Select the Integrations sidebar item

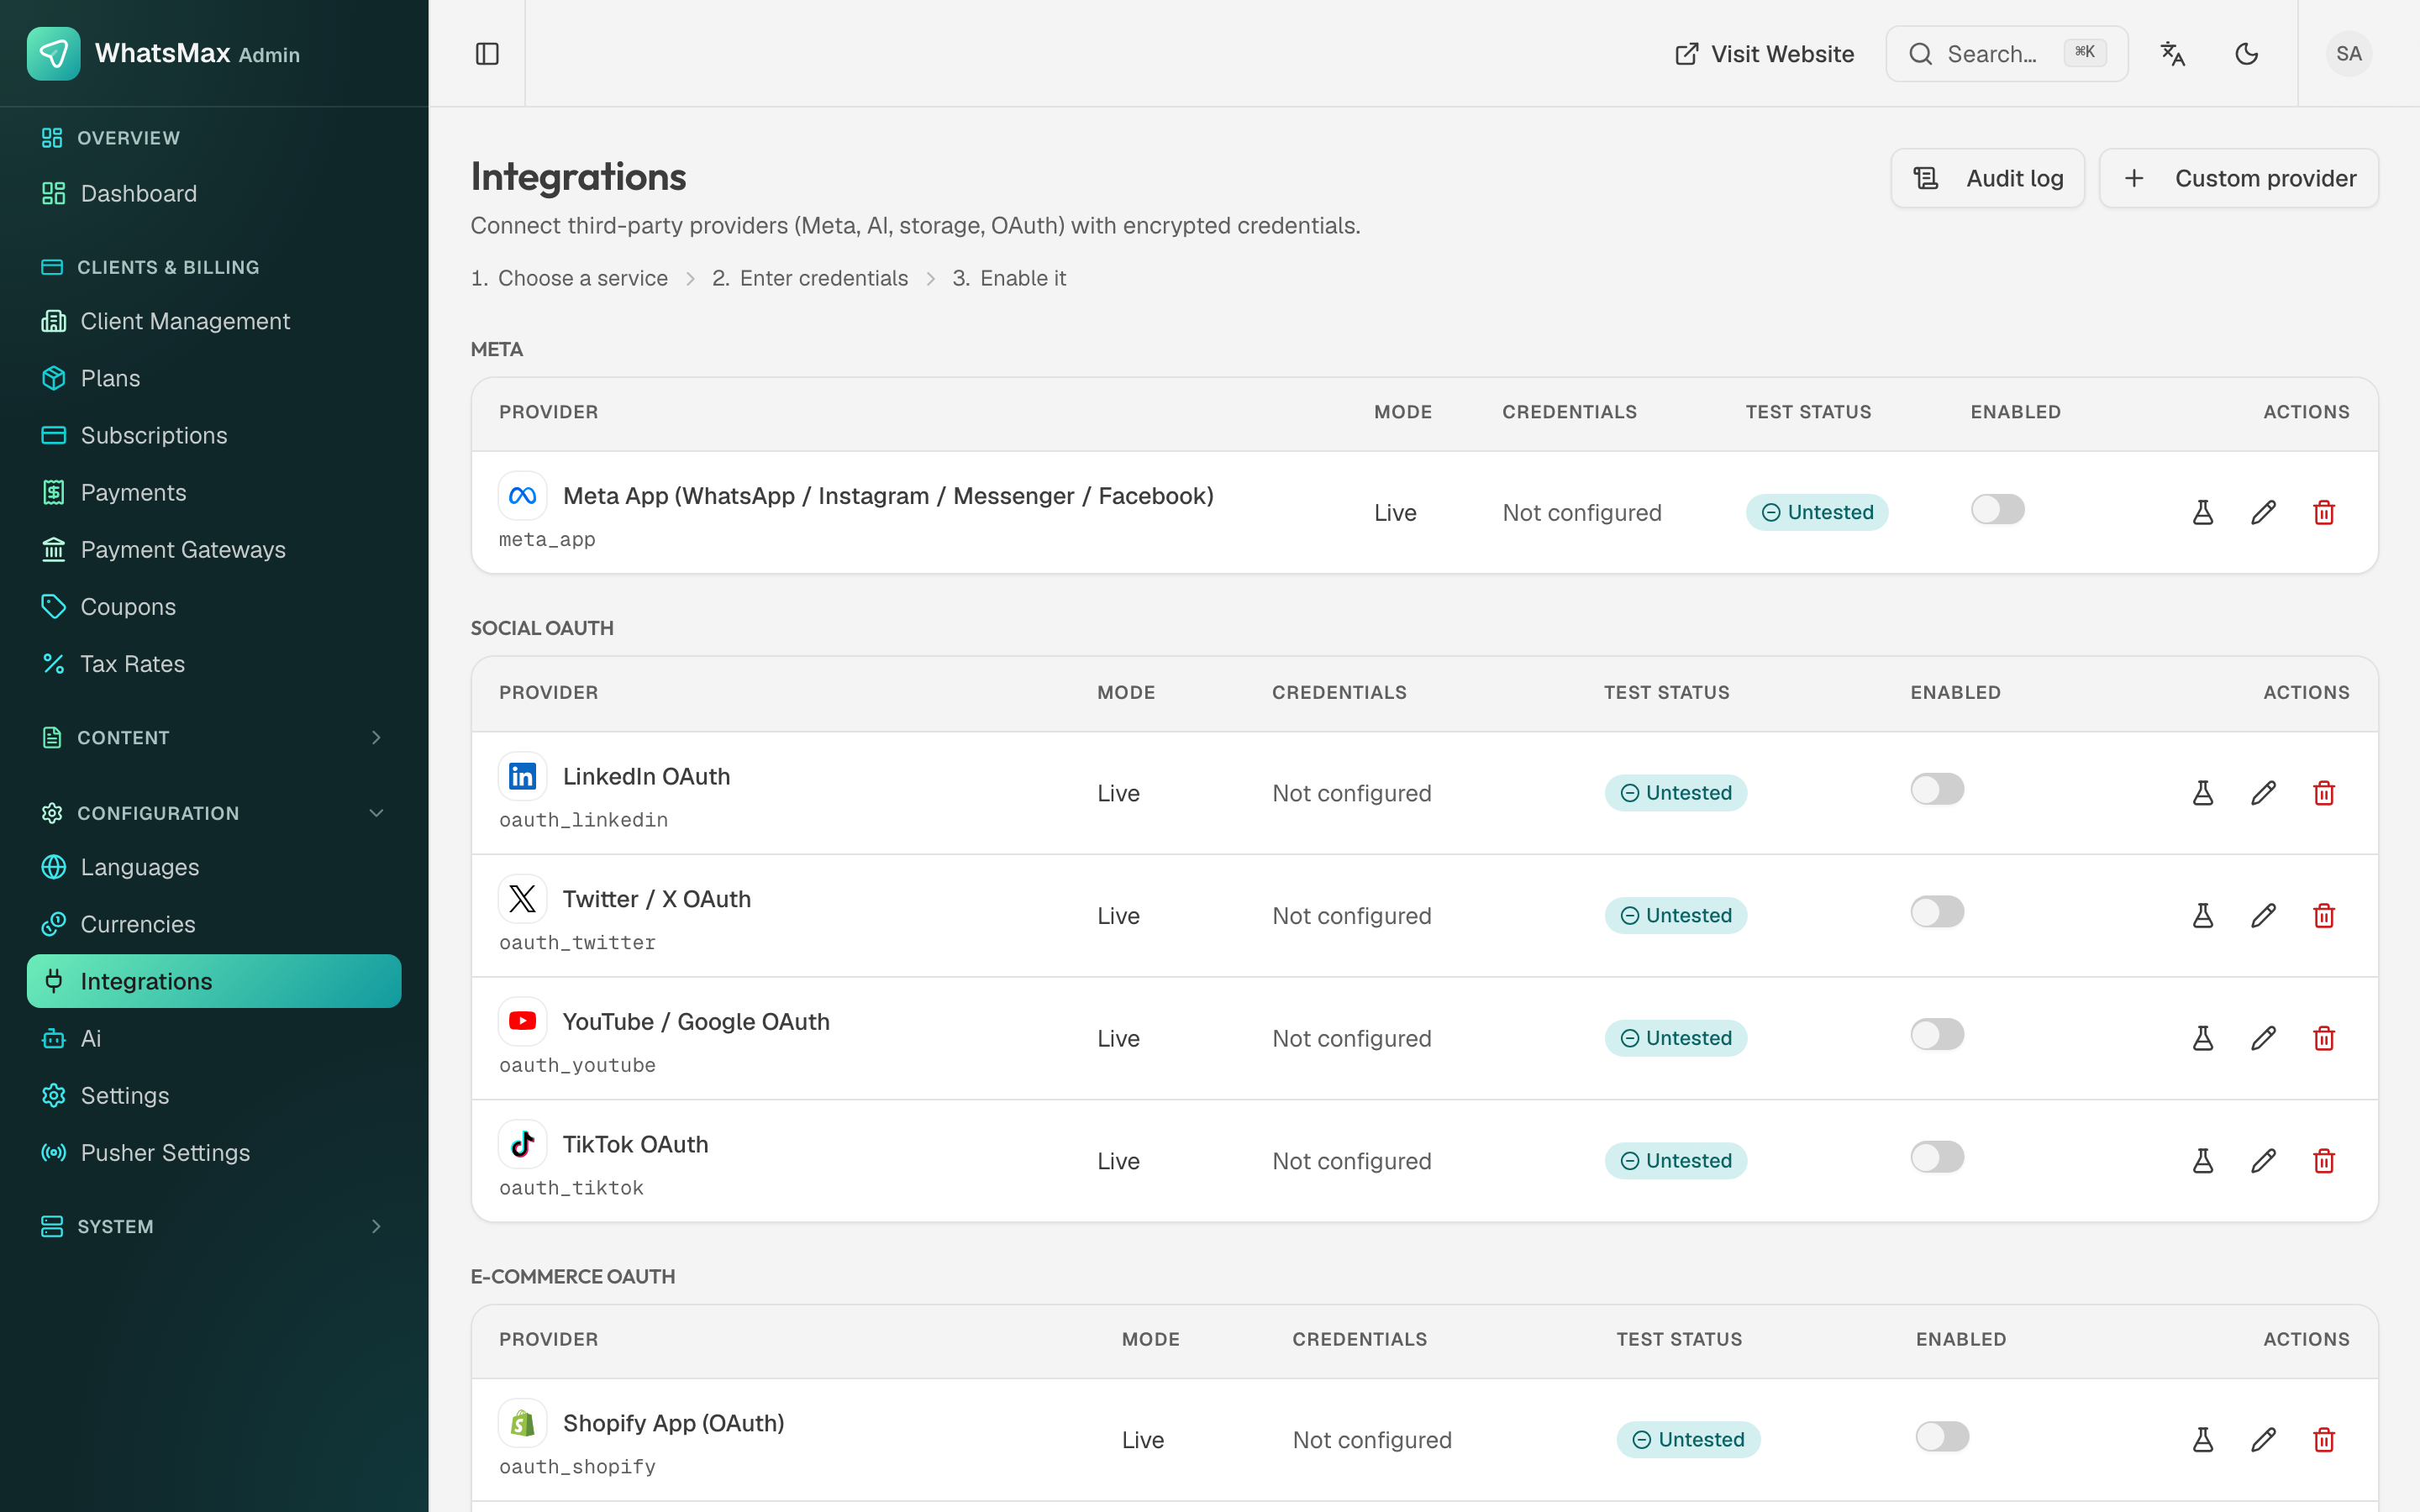point(214,981)
